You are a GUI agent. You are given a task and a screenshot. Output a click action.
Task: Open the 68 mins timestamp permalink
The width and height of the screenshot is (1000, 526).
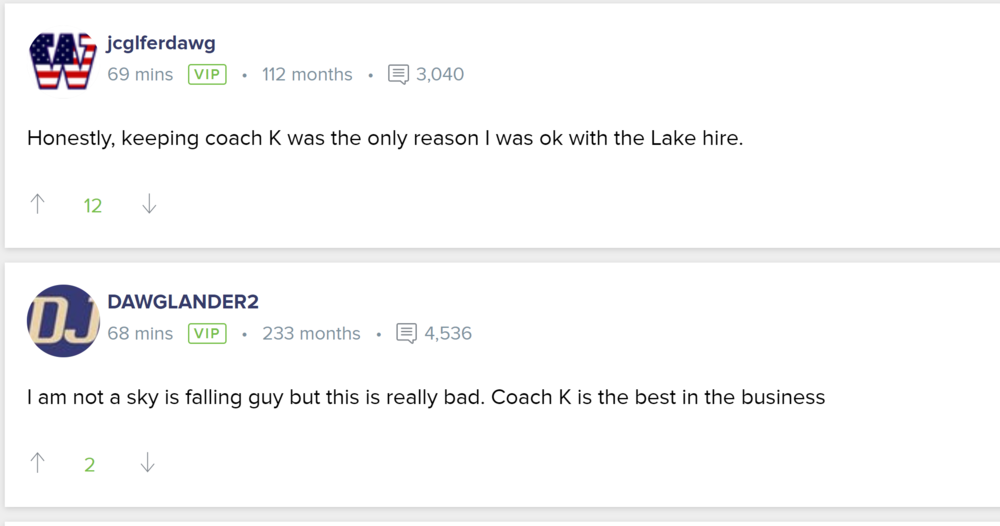[x=140, y=333]
